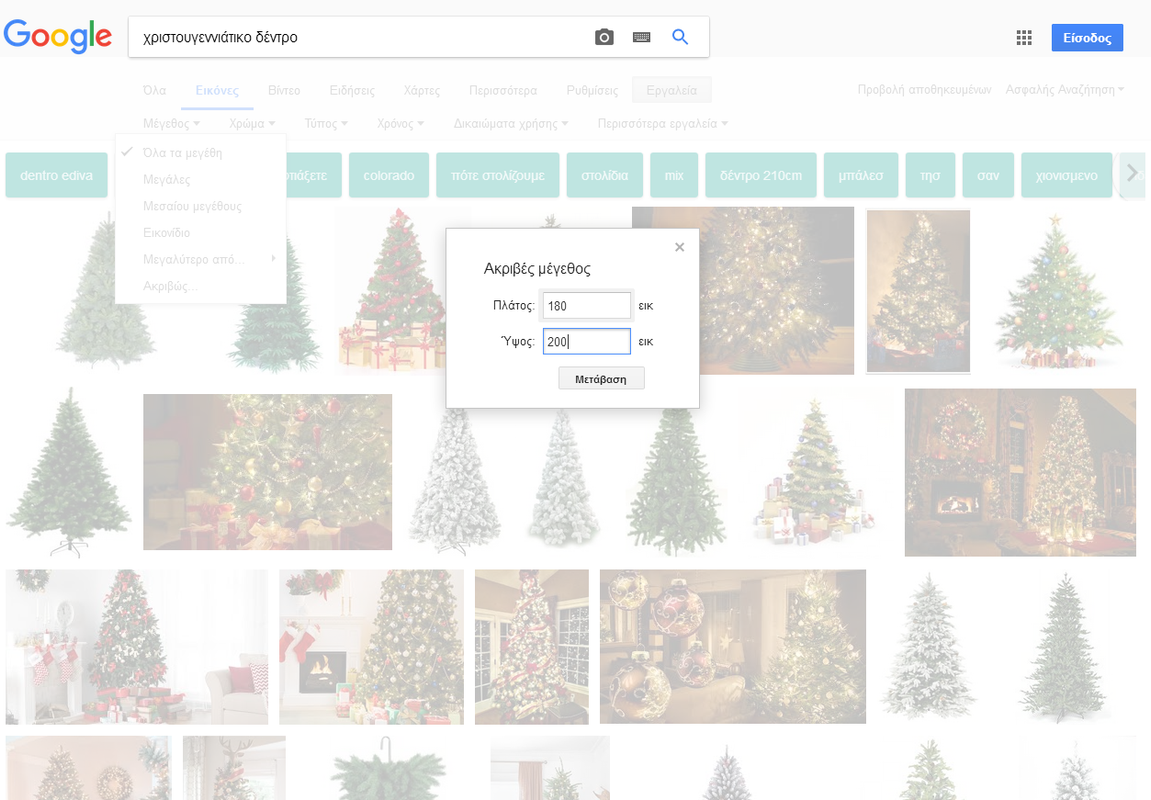The width and height of the screenshot is (1151, 800).
Task: Open the Google apps grid icon
Action: (x=1024, y=37)
